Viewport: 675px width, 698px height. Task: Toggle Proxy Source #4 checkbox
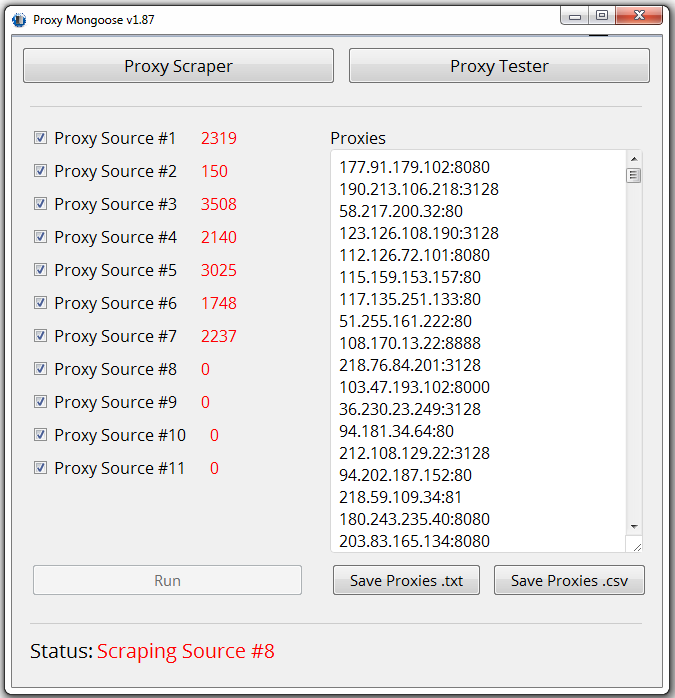[41, 237]
